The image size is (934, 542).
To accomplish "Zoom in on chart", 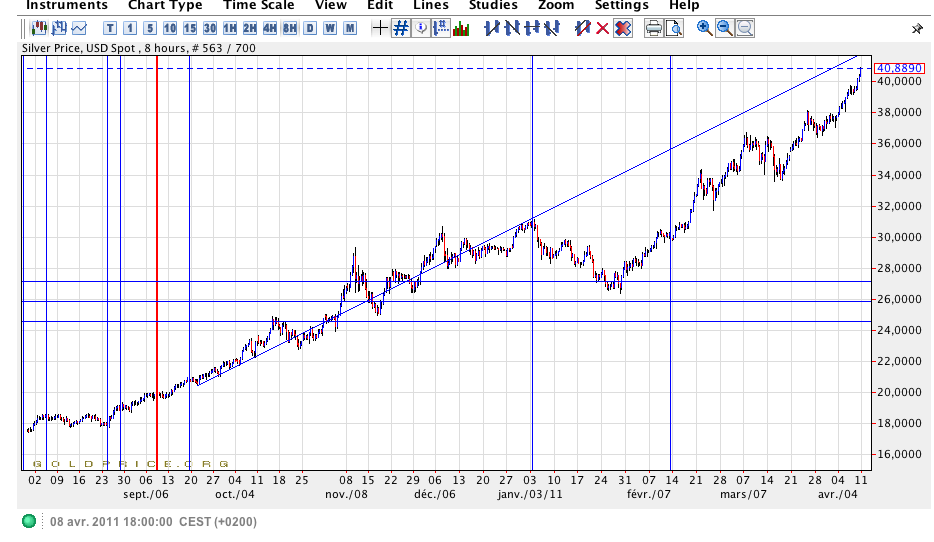I will [x=704, y=28].
